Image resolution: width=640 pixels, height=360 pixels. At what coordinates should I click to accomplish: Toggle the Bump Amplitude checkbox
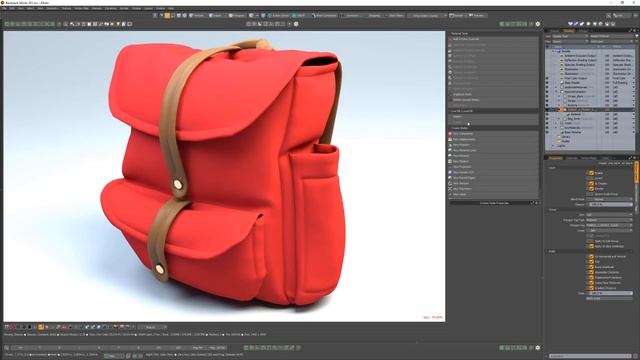[x=591, y=267]
